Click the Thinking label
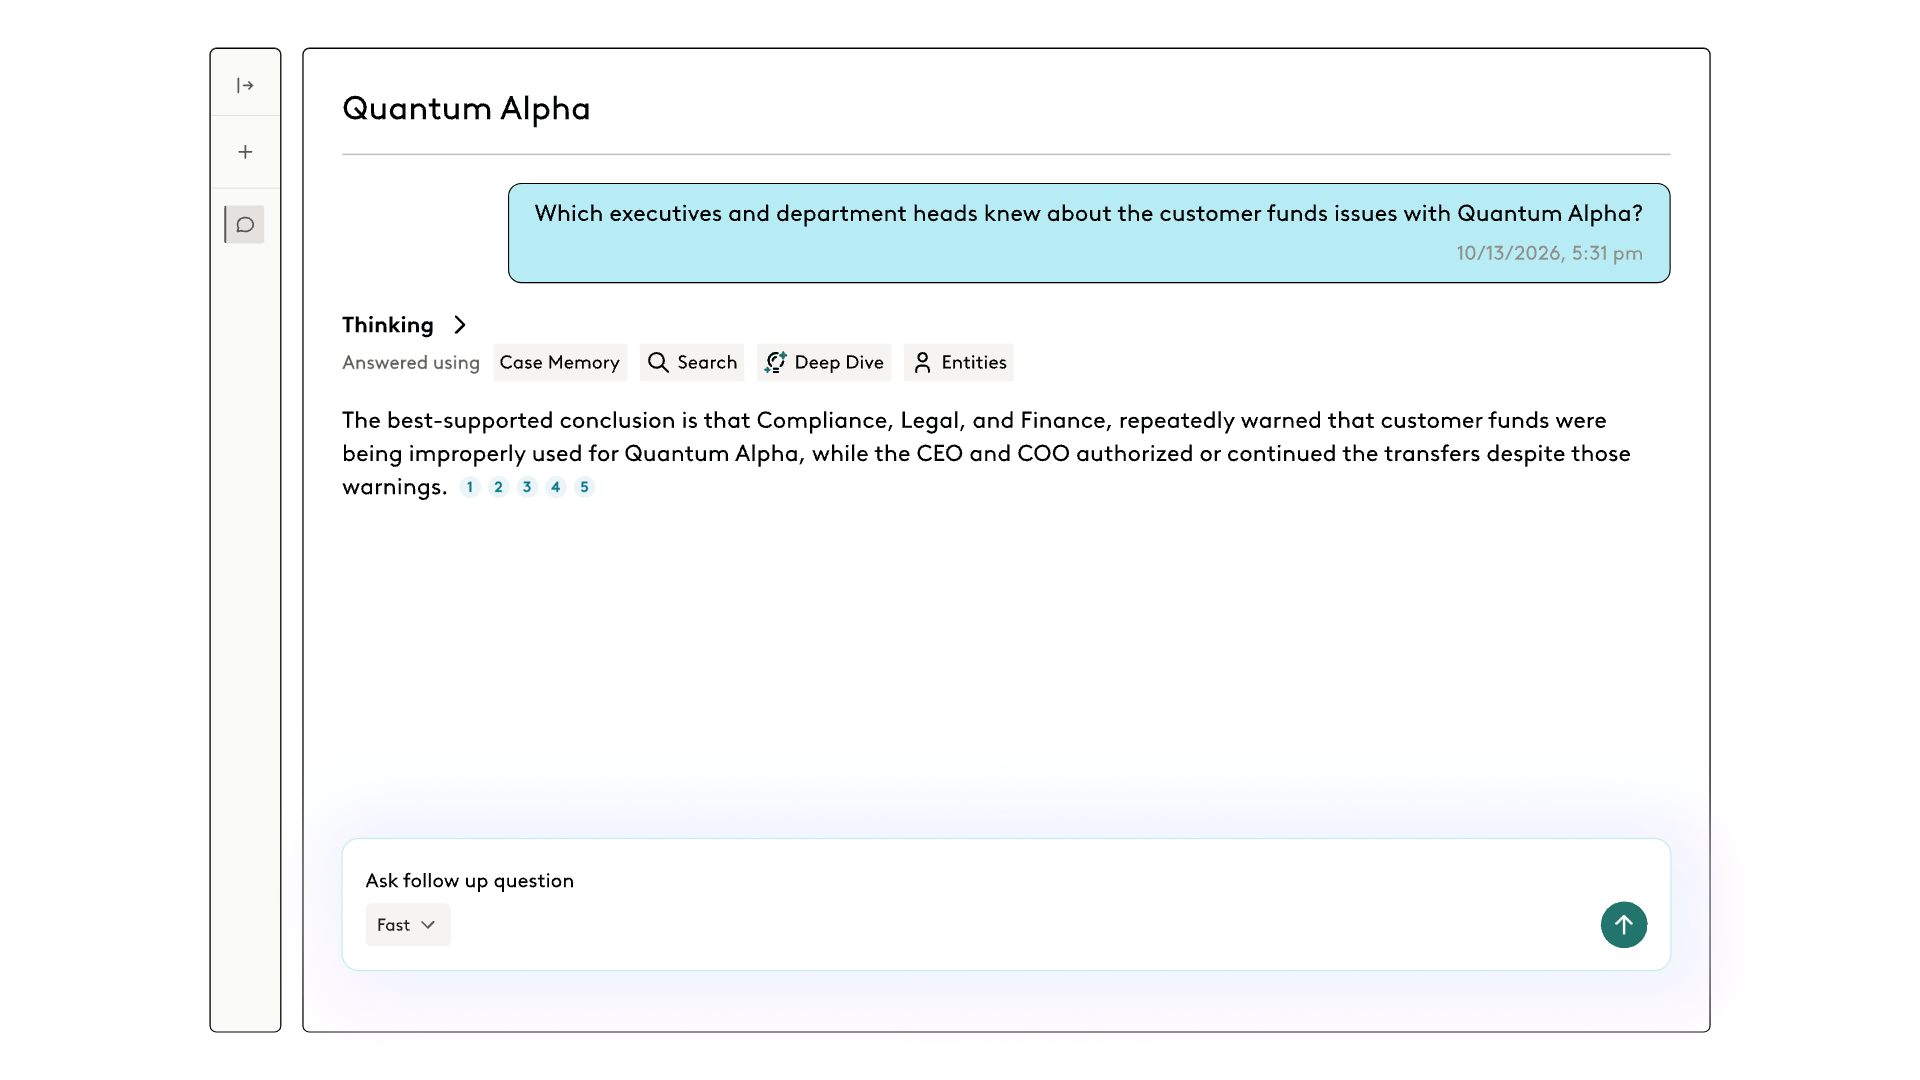1920x1080 pixels. pos(388,325)
